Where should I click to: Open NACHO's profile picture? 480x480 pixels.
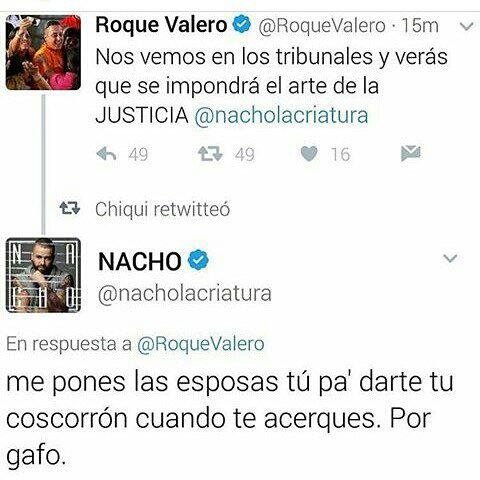43,275
